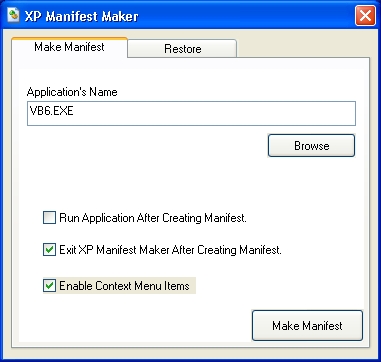This screenshot has width=381, height=362.
Task: Enable Run Application After Creating Manifest
Action: [x=49, y=218]
